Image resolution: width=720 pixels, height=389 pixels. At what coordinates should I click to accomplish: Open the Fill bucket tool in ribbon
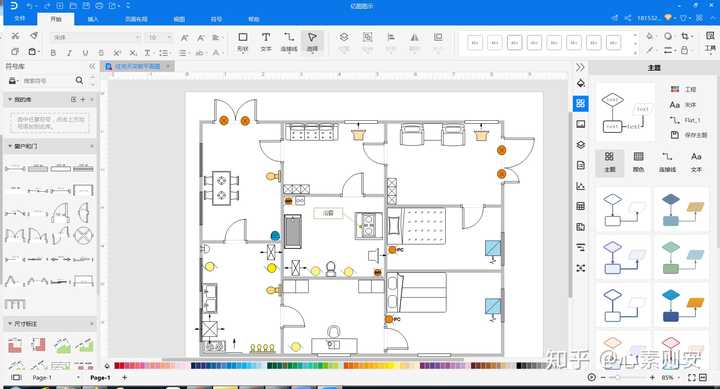point(650,36)
